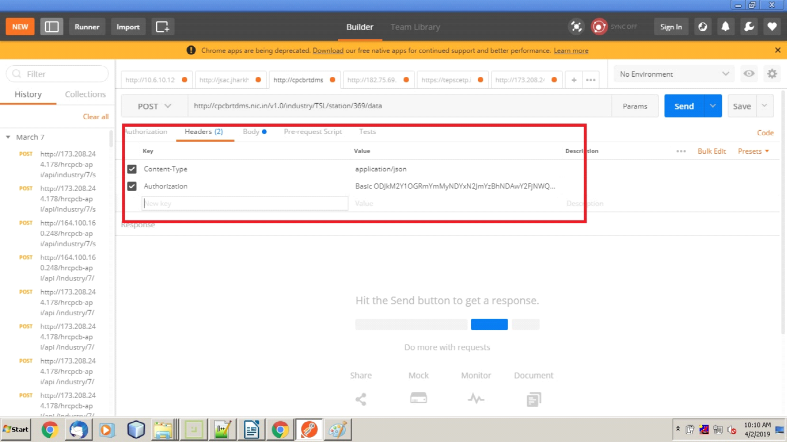787x443 pixels.
Task: Click the interceptor satellite icon
Action: pos(576,27)
